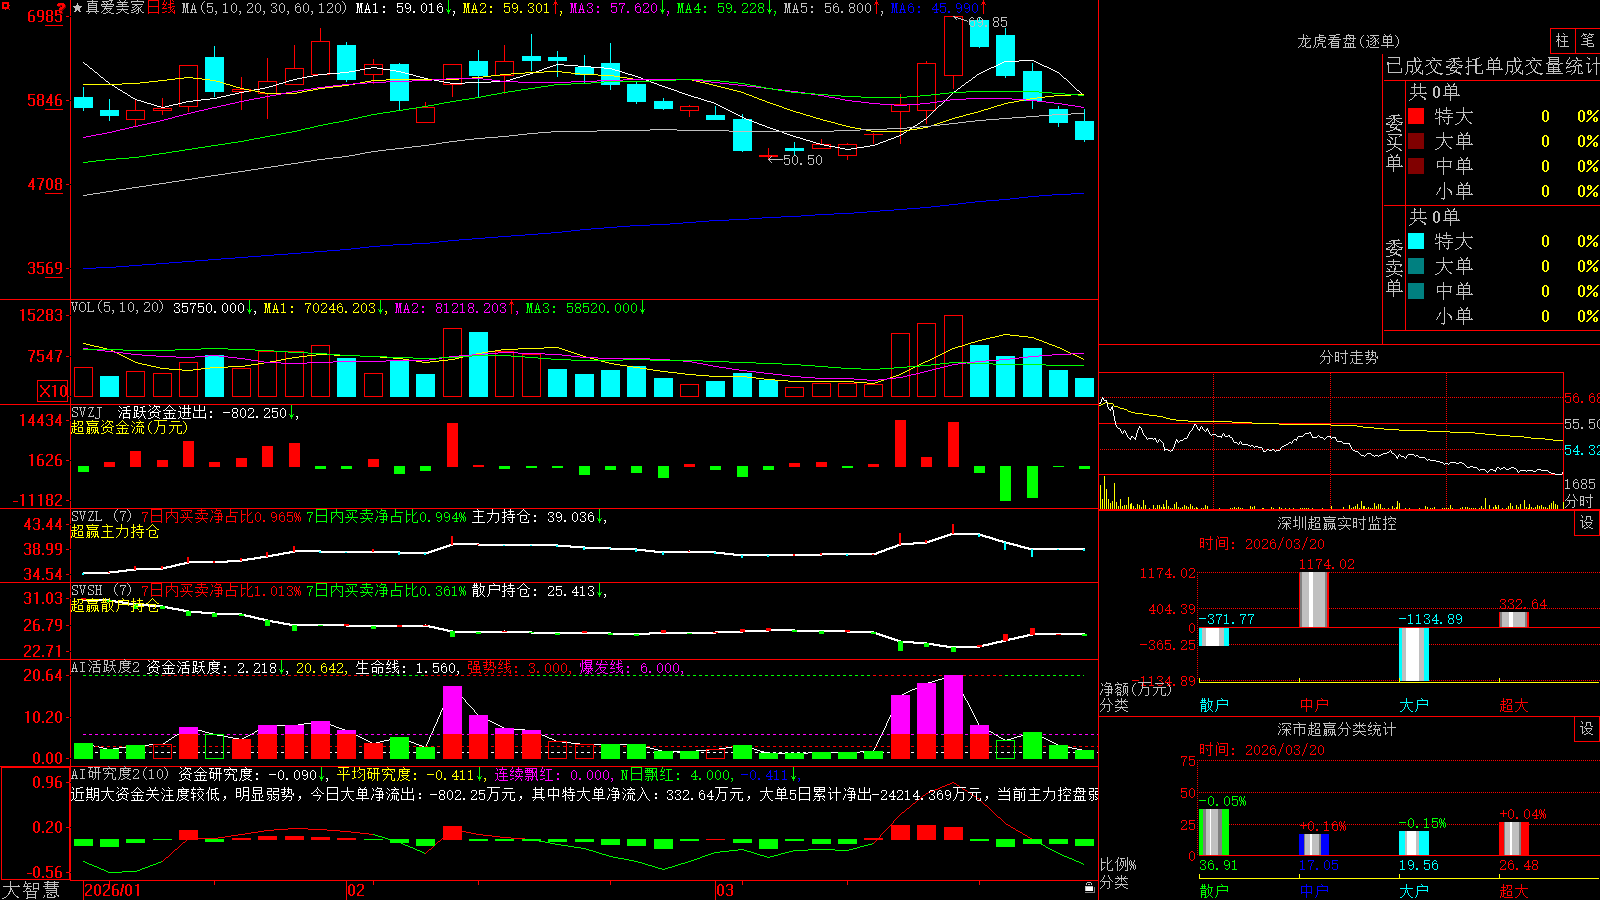Screen dimensions: 1600x900
Task: Click the 超赢主力持仓 label
Action: 115,531
